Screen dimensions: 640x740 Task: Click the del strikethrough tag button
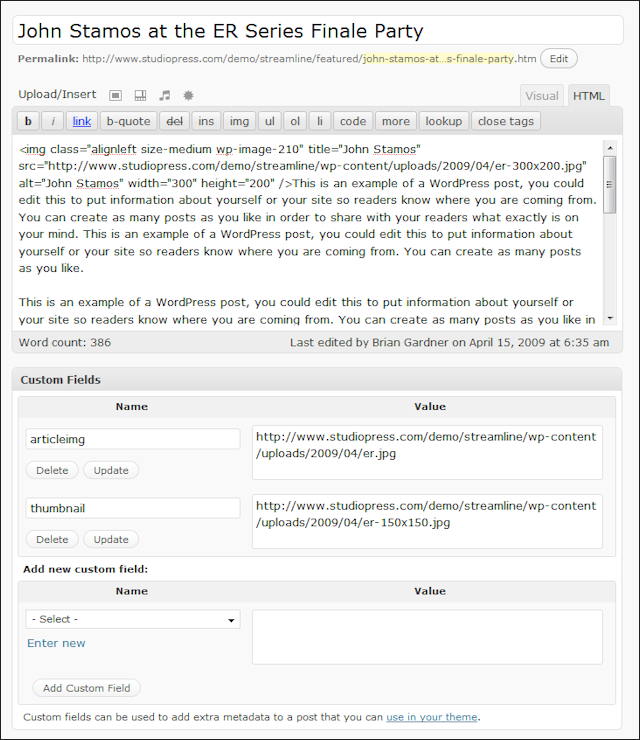coord(175,121)
